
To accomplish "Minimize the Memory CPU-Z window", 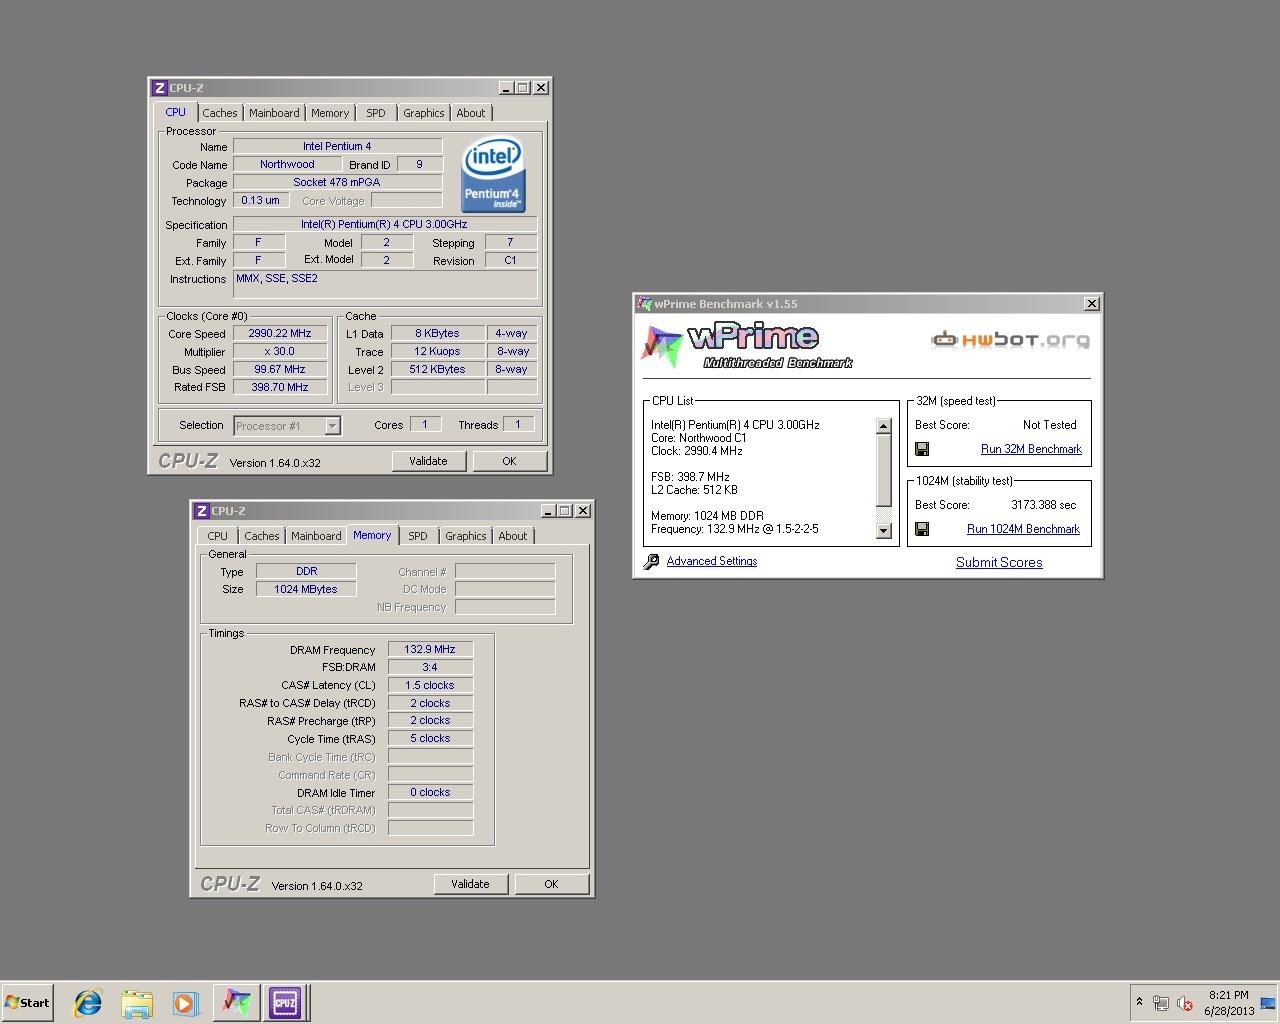I will coord(548,511).
